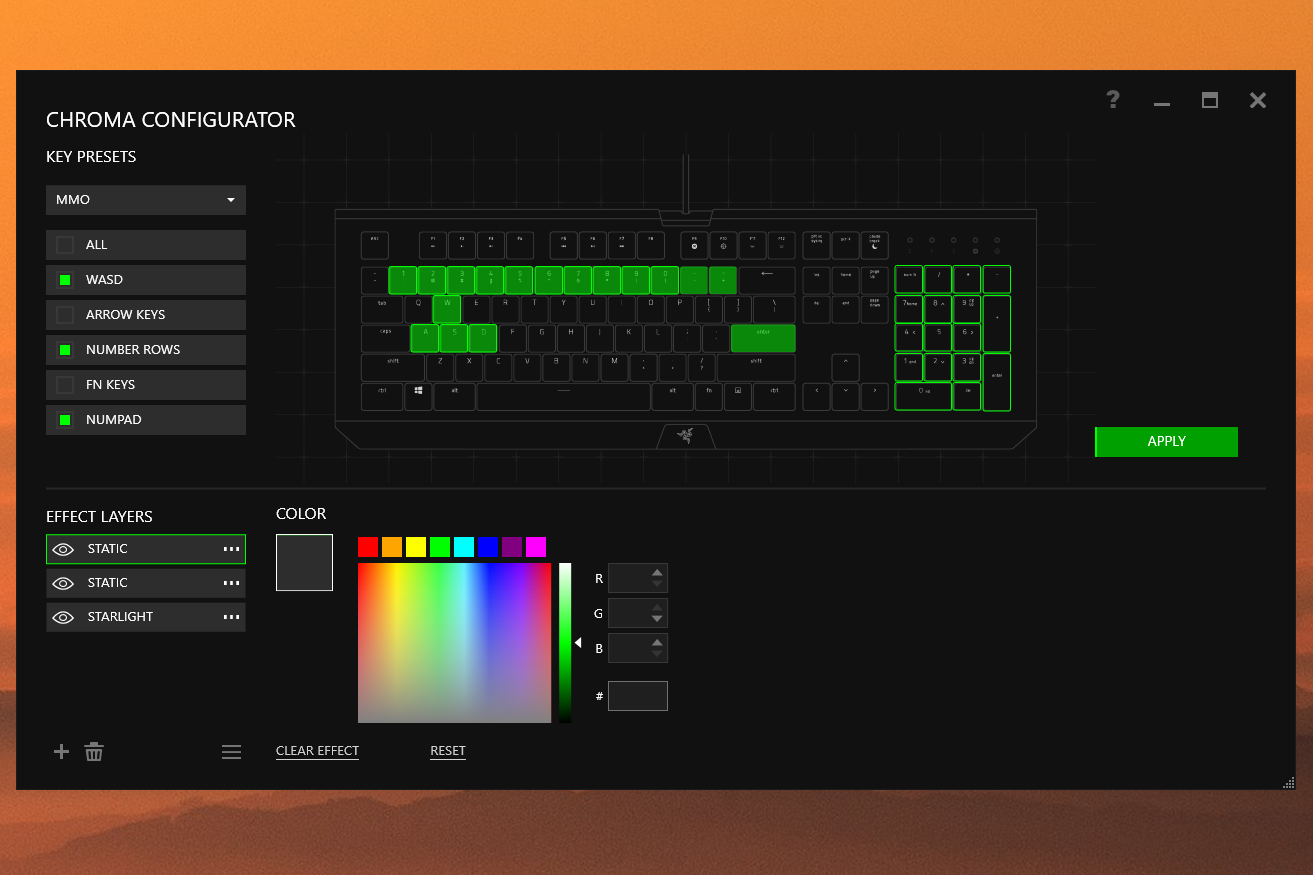The height and width of the screenshot is (875, 1313).
Task: Click the CLEAR EFFECT link
Action: (x=317, y=751)
